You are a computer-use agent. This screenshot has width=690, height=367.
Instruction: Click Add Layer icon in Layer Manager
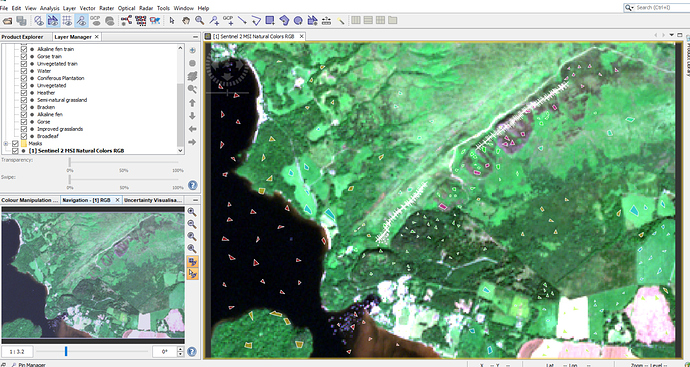[x=192, y=51]
